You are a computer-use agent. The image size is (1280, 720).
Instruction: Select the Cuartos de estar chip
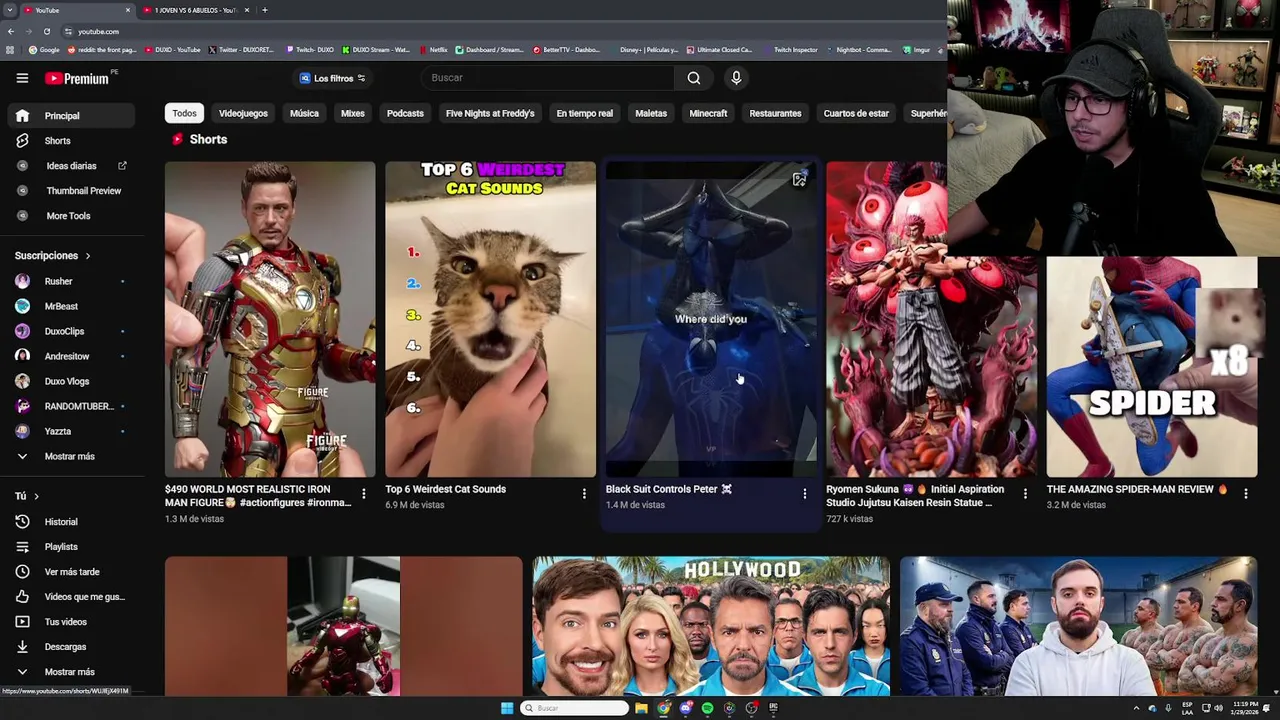click(856, 113)
